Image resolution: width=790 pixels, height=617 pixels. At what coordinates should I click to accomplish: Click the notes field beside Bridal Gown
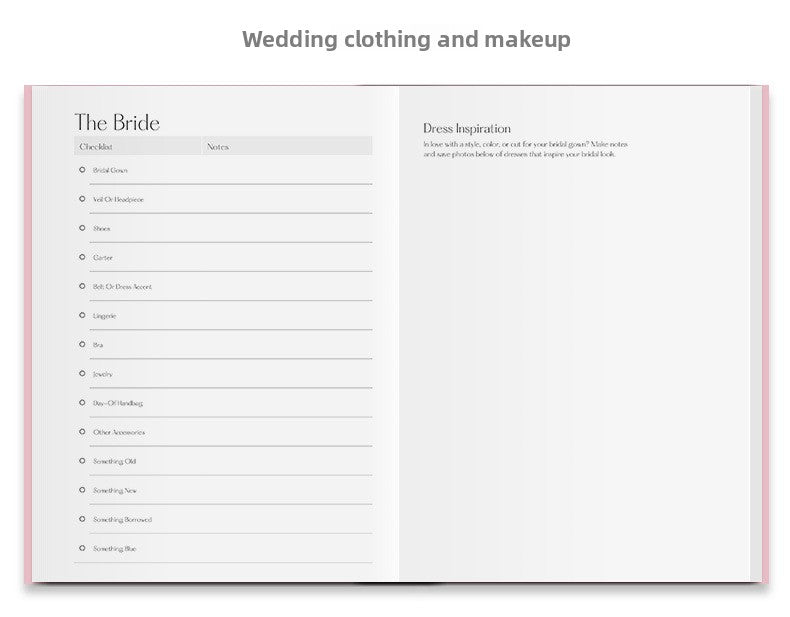[286, 171]
